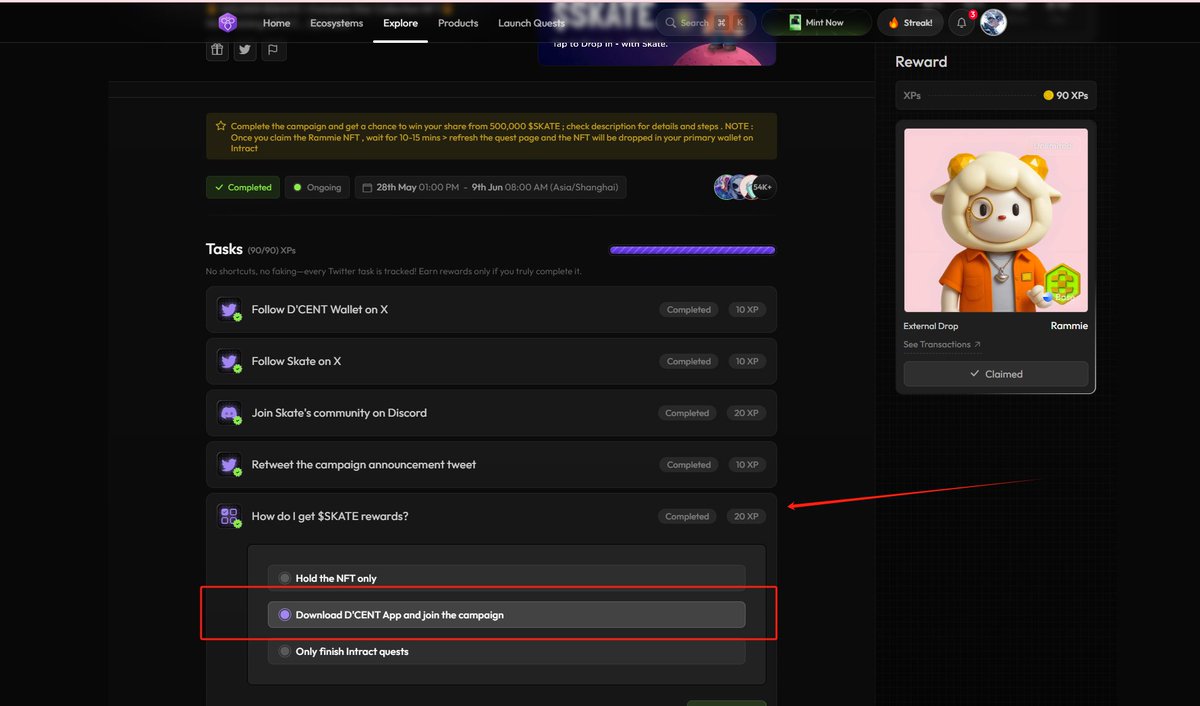Image resolution: width=1200 pixels, height=706 pixels.
Task: Click the 'Reward' panel heading
Action: point(921,62)
